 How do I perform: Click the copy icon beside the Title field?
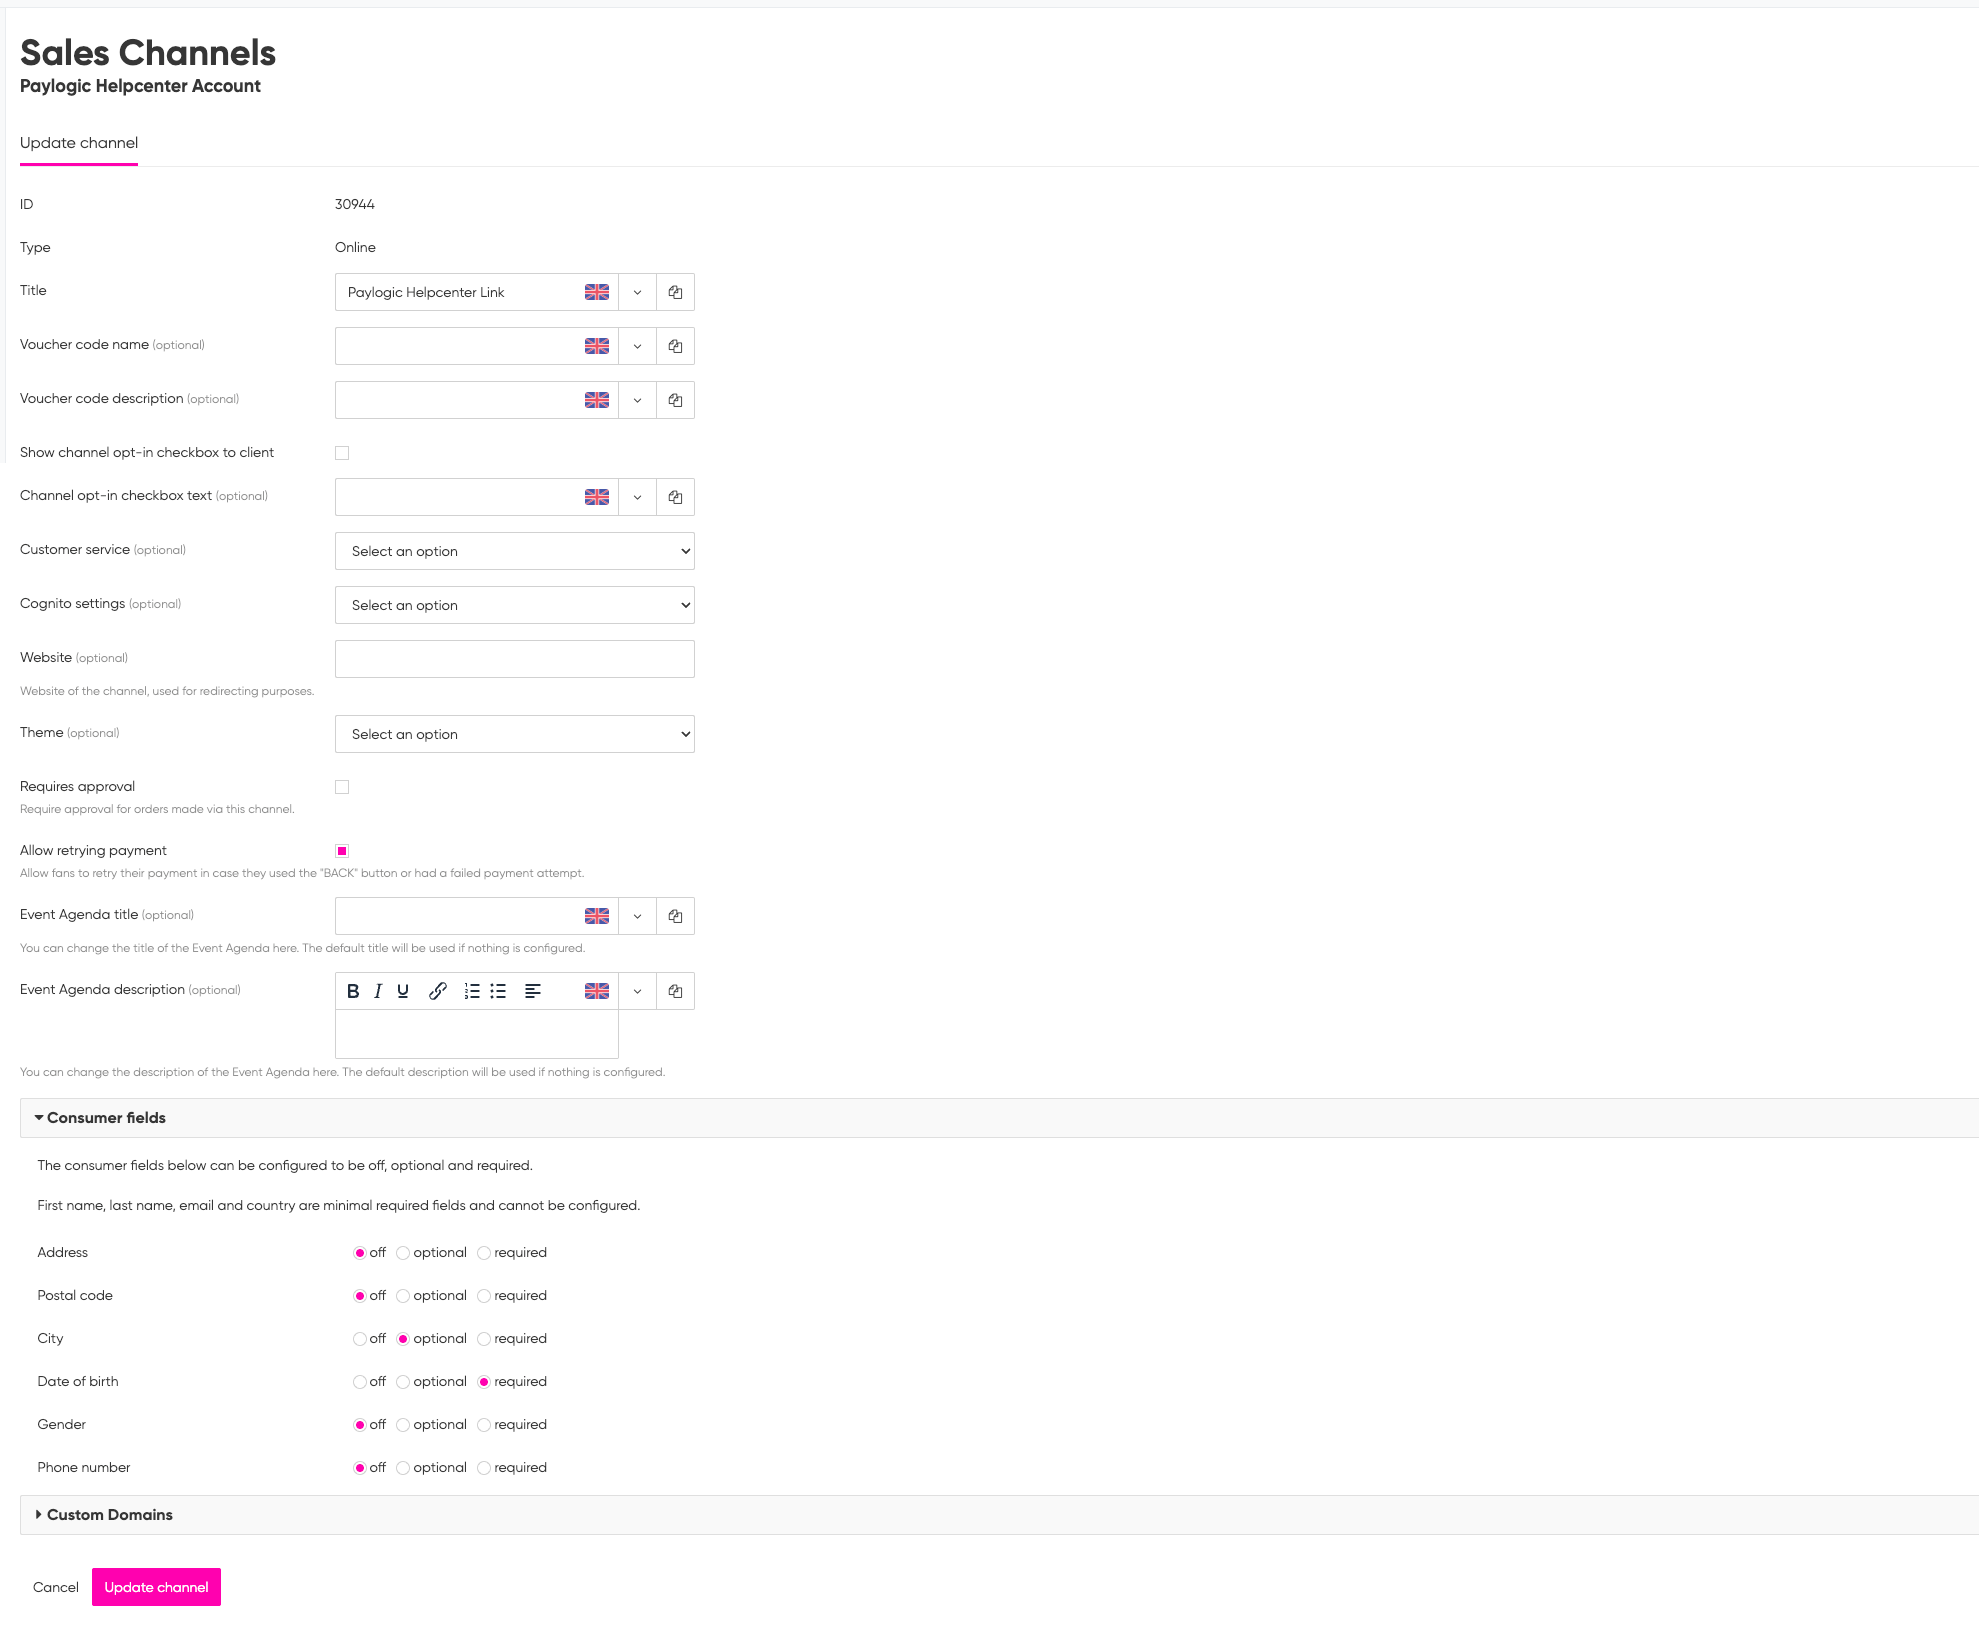tap(675, 292)
